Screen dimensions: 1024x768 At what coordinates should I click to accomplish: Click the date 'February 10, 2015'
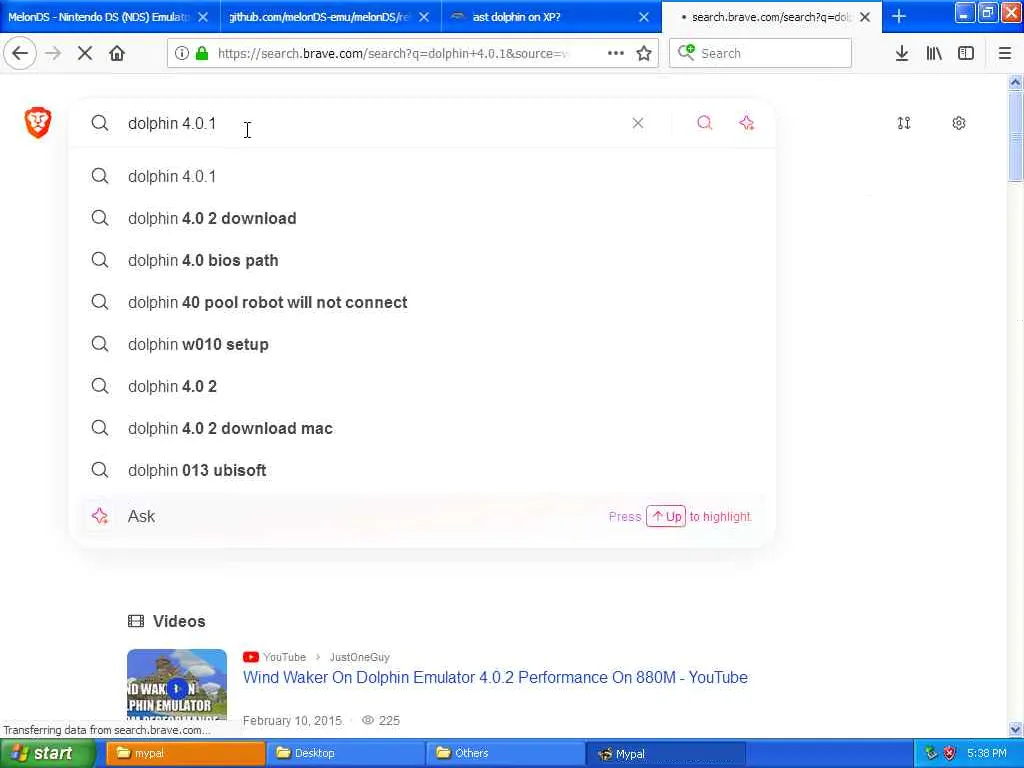292,720
